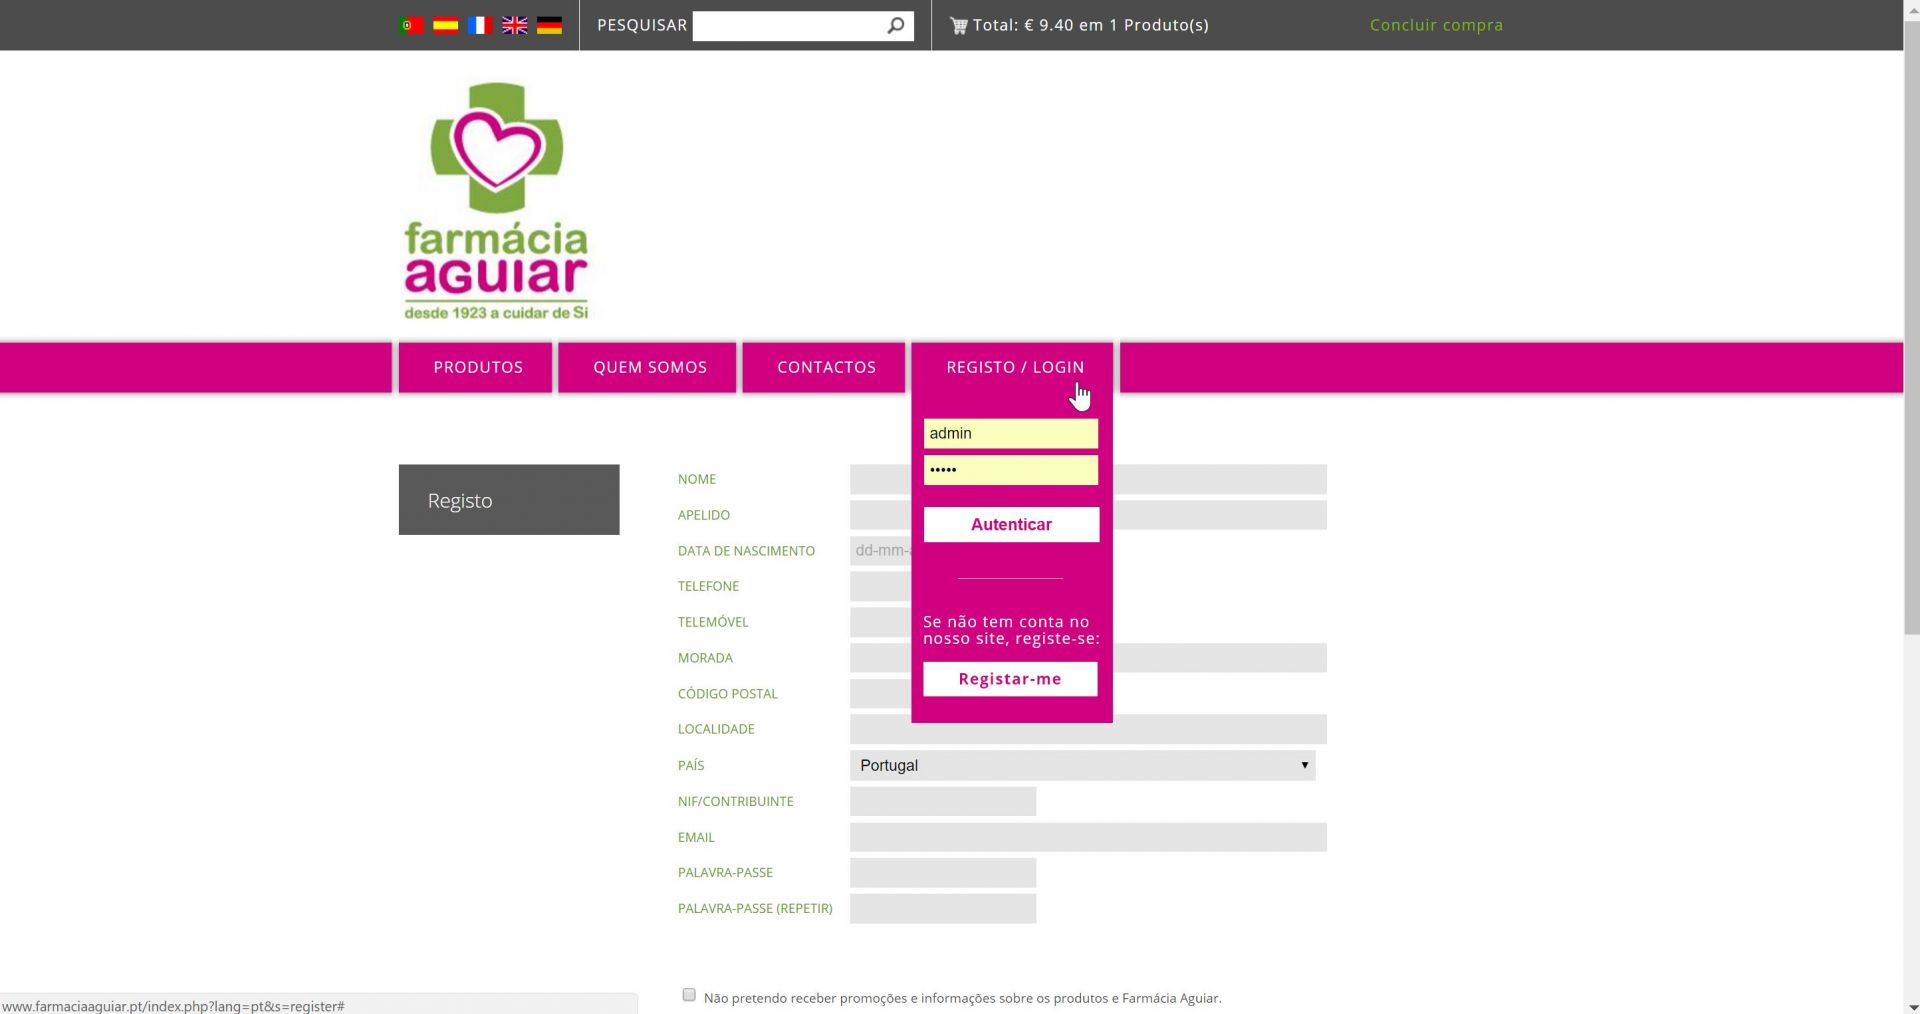The height and width of the screenshot is (1014, 1920).
Task: Tick the no-promotions opt-out checkbox
Action: [x=689, y=995]
